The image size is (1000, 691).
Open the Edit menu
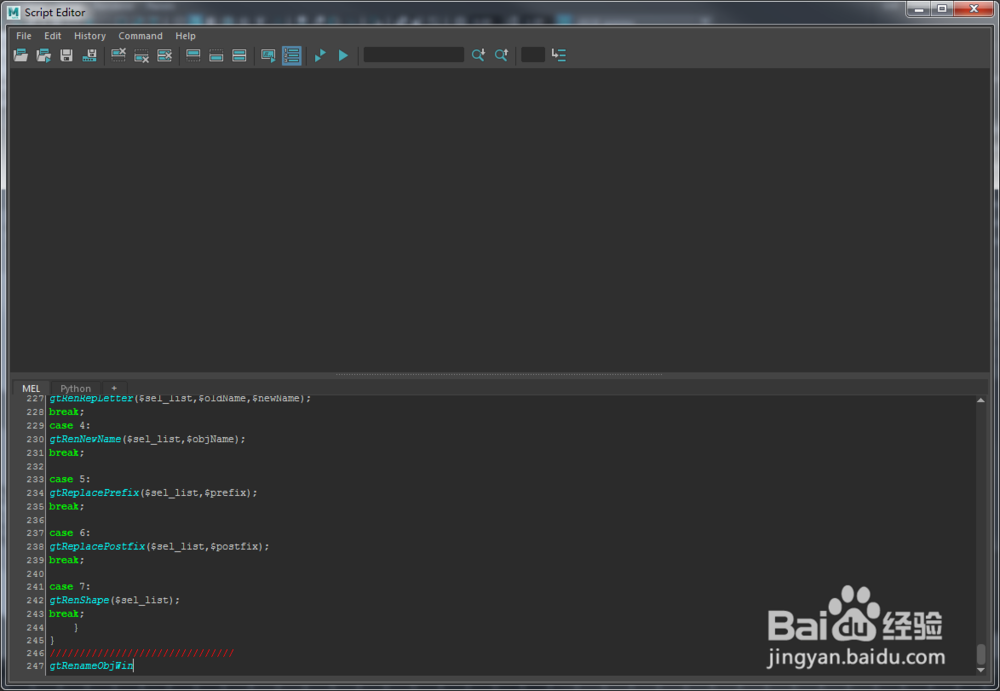52,36
